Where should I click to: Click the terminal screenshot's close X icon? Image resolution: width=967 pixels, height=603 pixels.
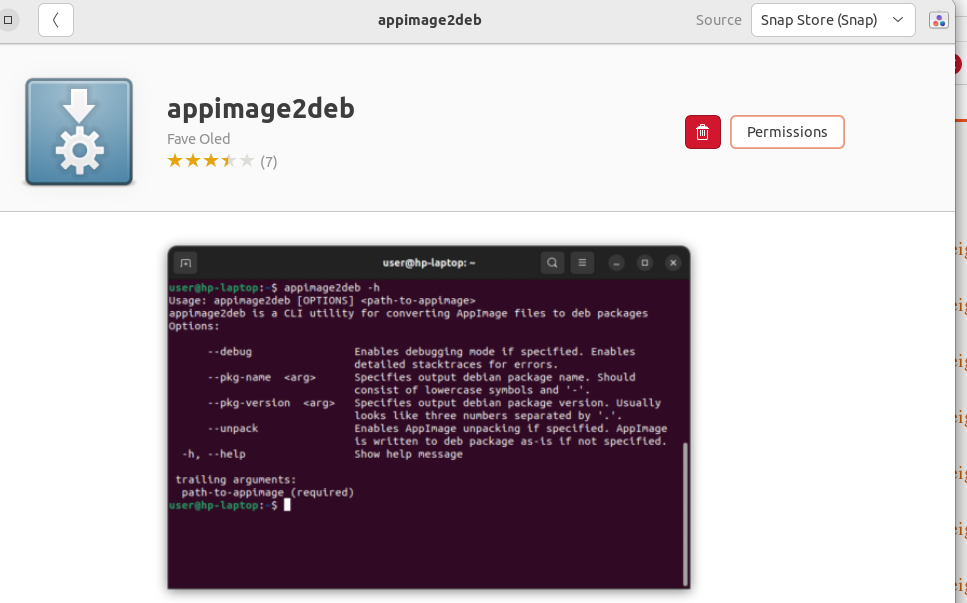673,263
